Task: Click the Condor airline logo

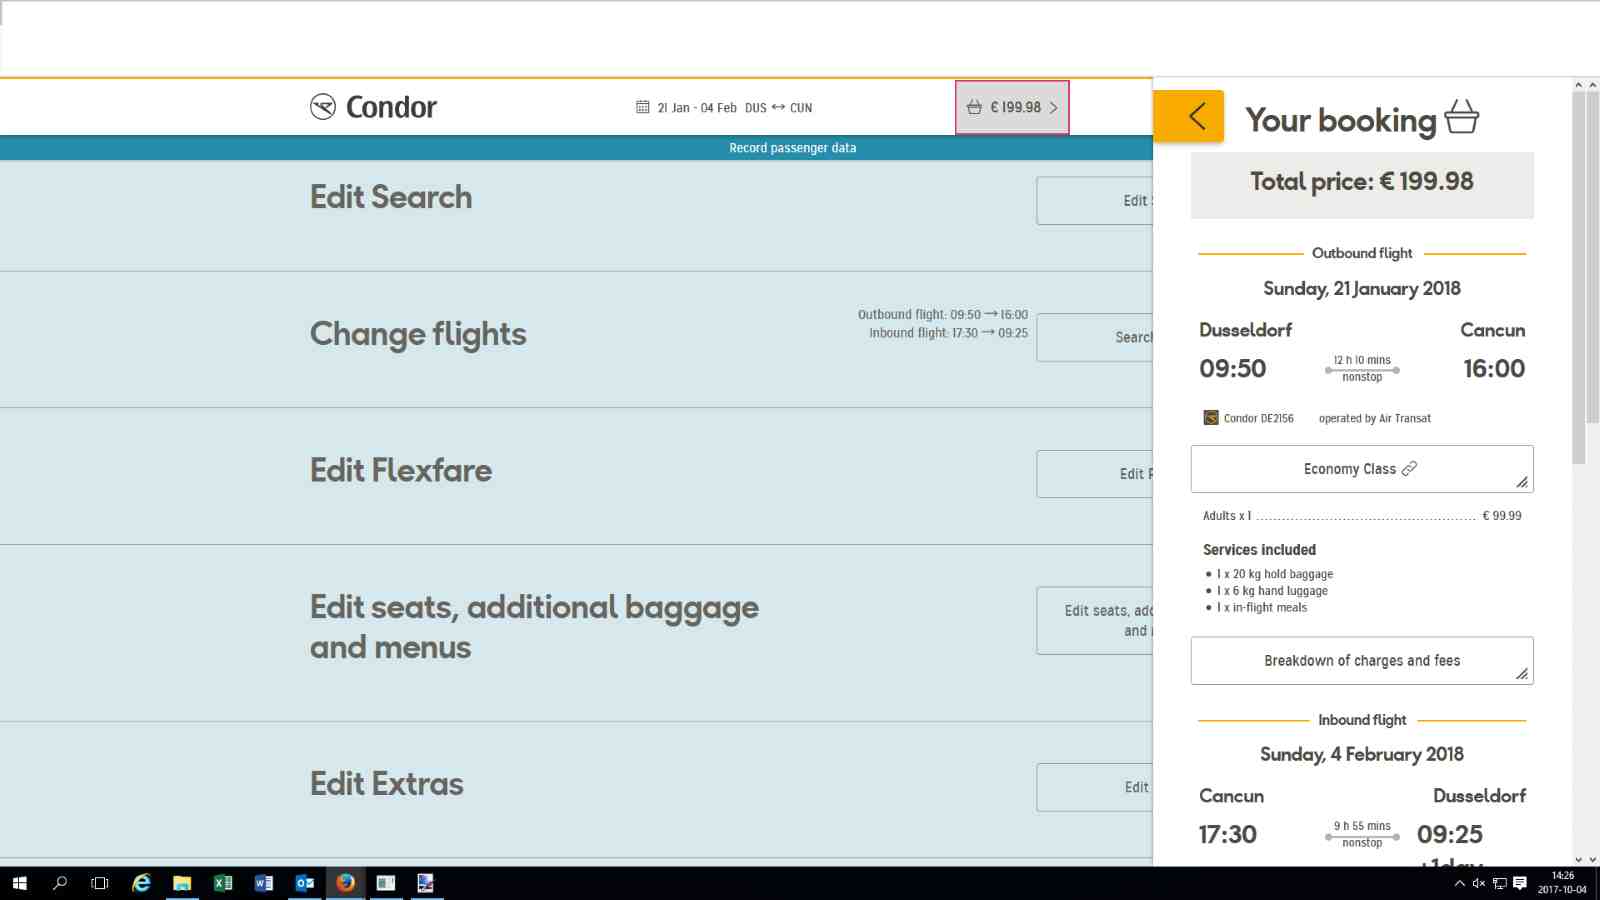Action: coord(373,107)
